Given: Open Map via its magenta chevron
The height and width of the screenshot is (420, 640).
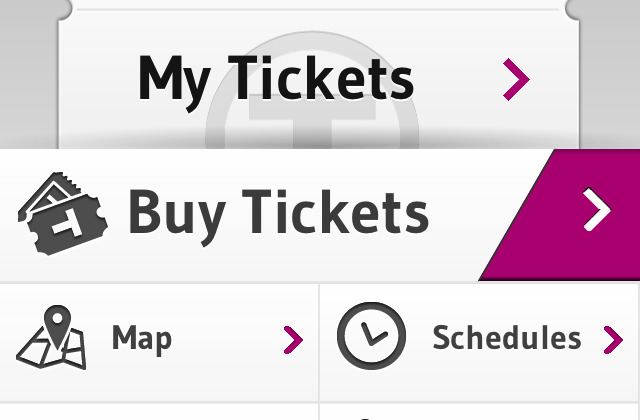Looking at the screenshot, I should click(293, 340).
